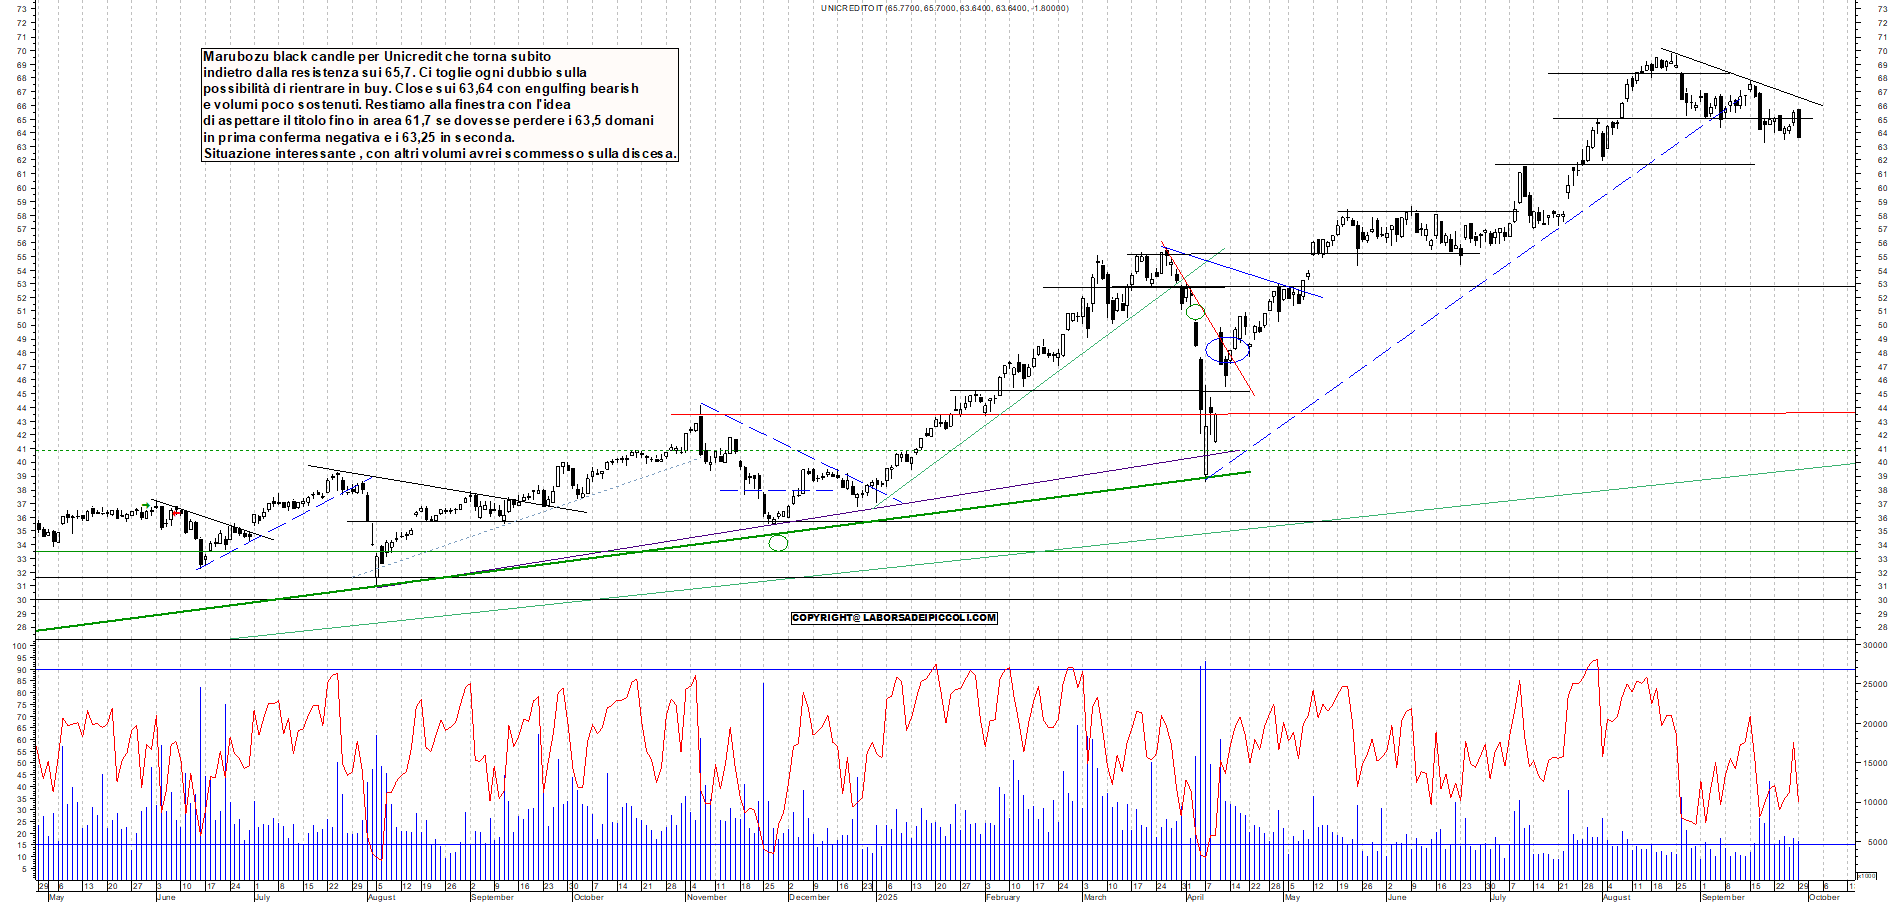
Task: Click the 2025 year label on time axis
Action: click(x=887, y=897)
